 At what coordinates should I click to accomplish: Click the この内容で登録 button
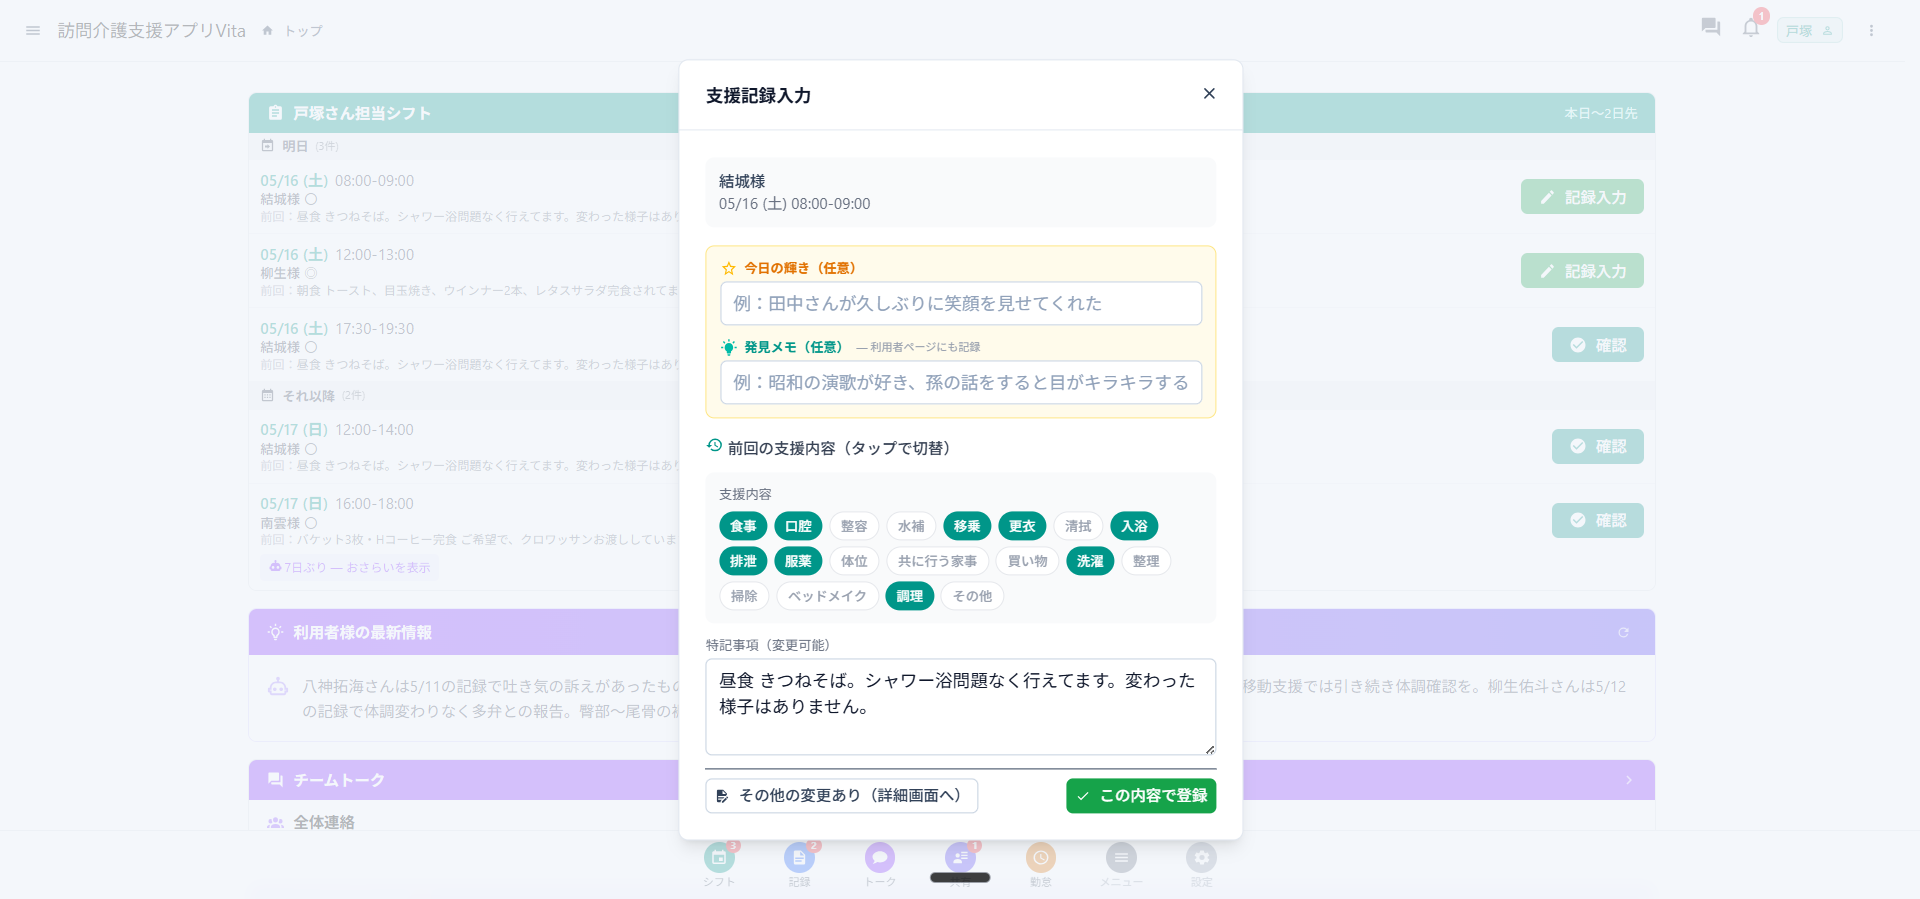(x=1141, y=796)
